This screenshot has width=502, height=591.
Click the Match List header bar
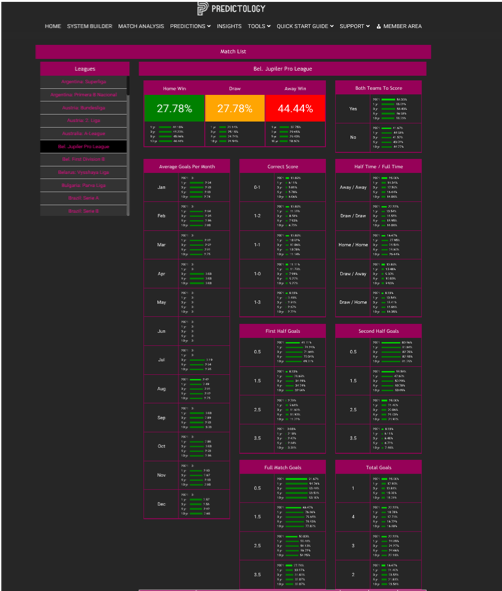(233, 52)
